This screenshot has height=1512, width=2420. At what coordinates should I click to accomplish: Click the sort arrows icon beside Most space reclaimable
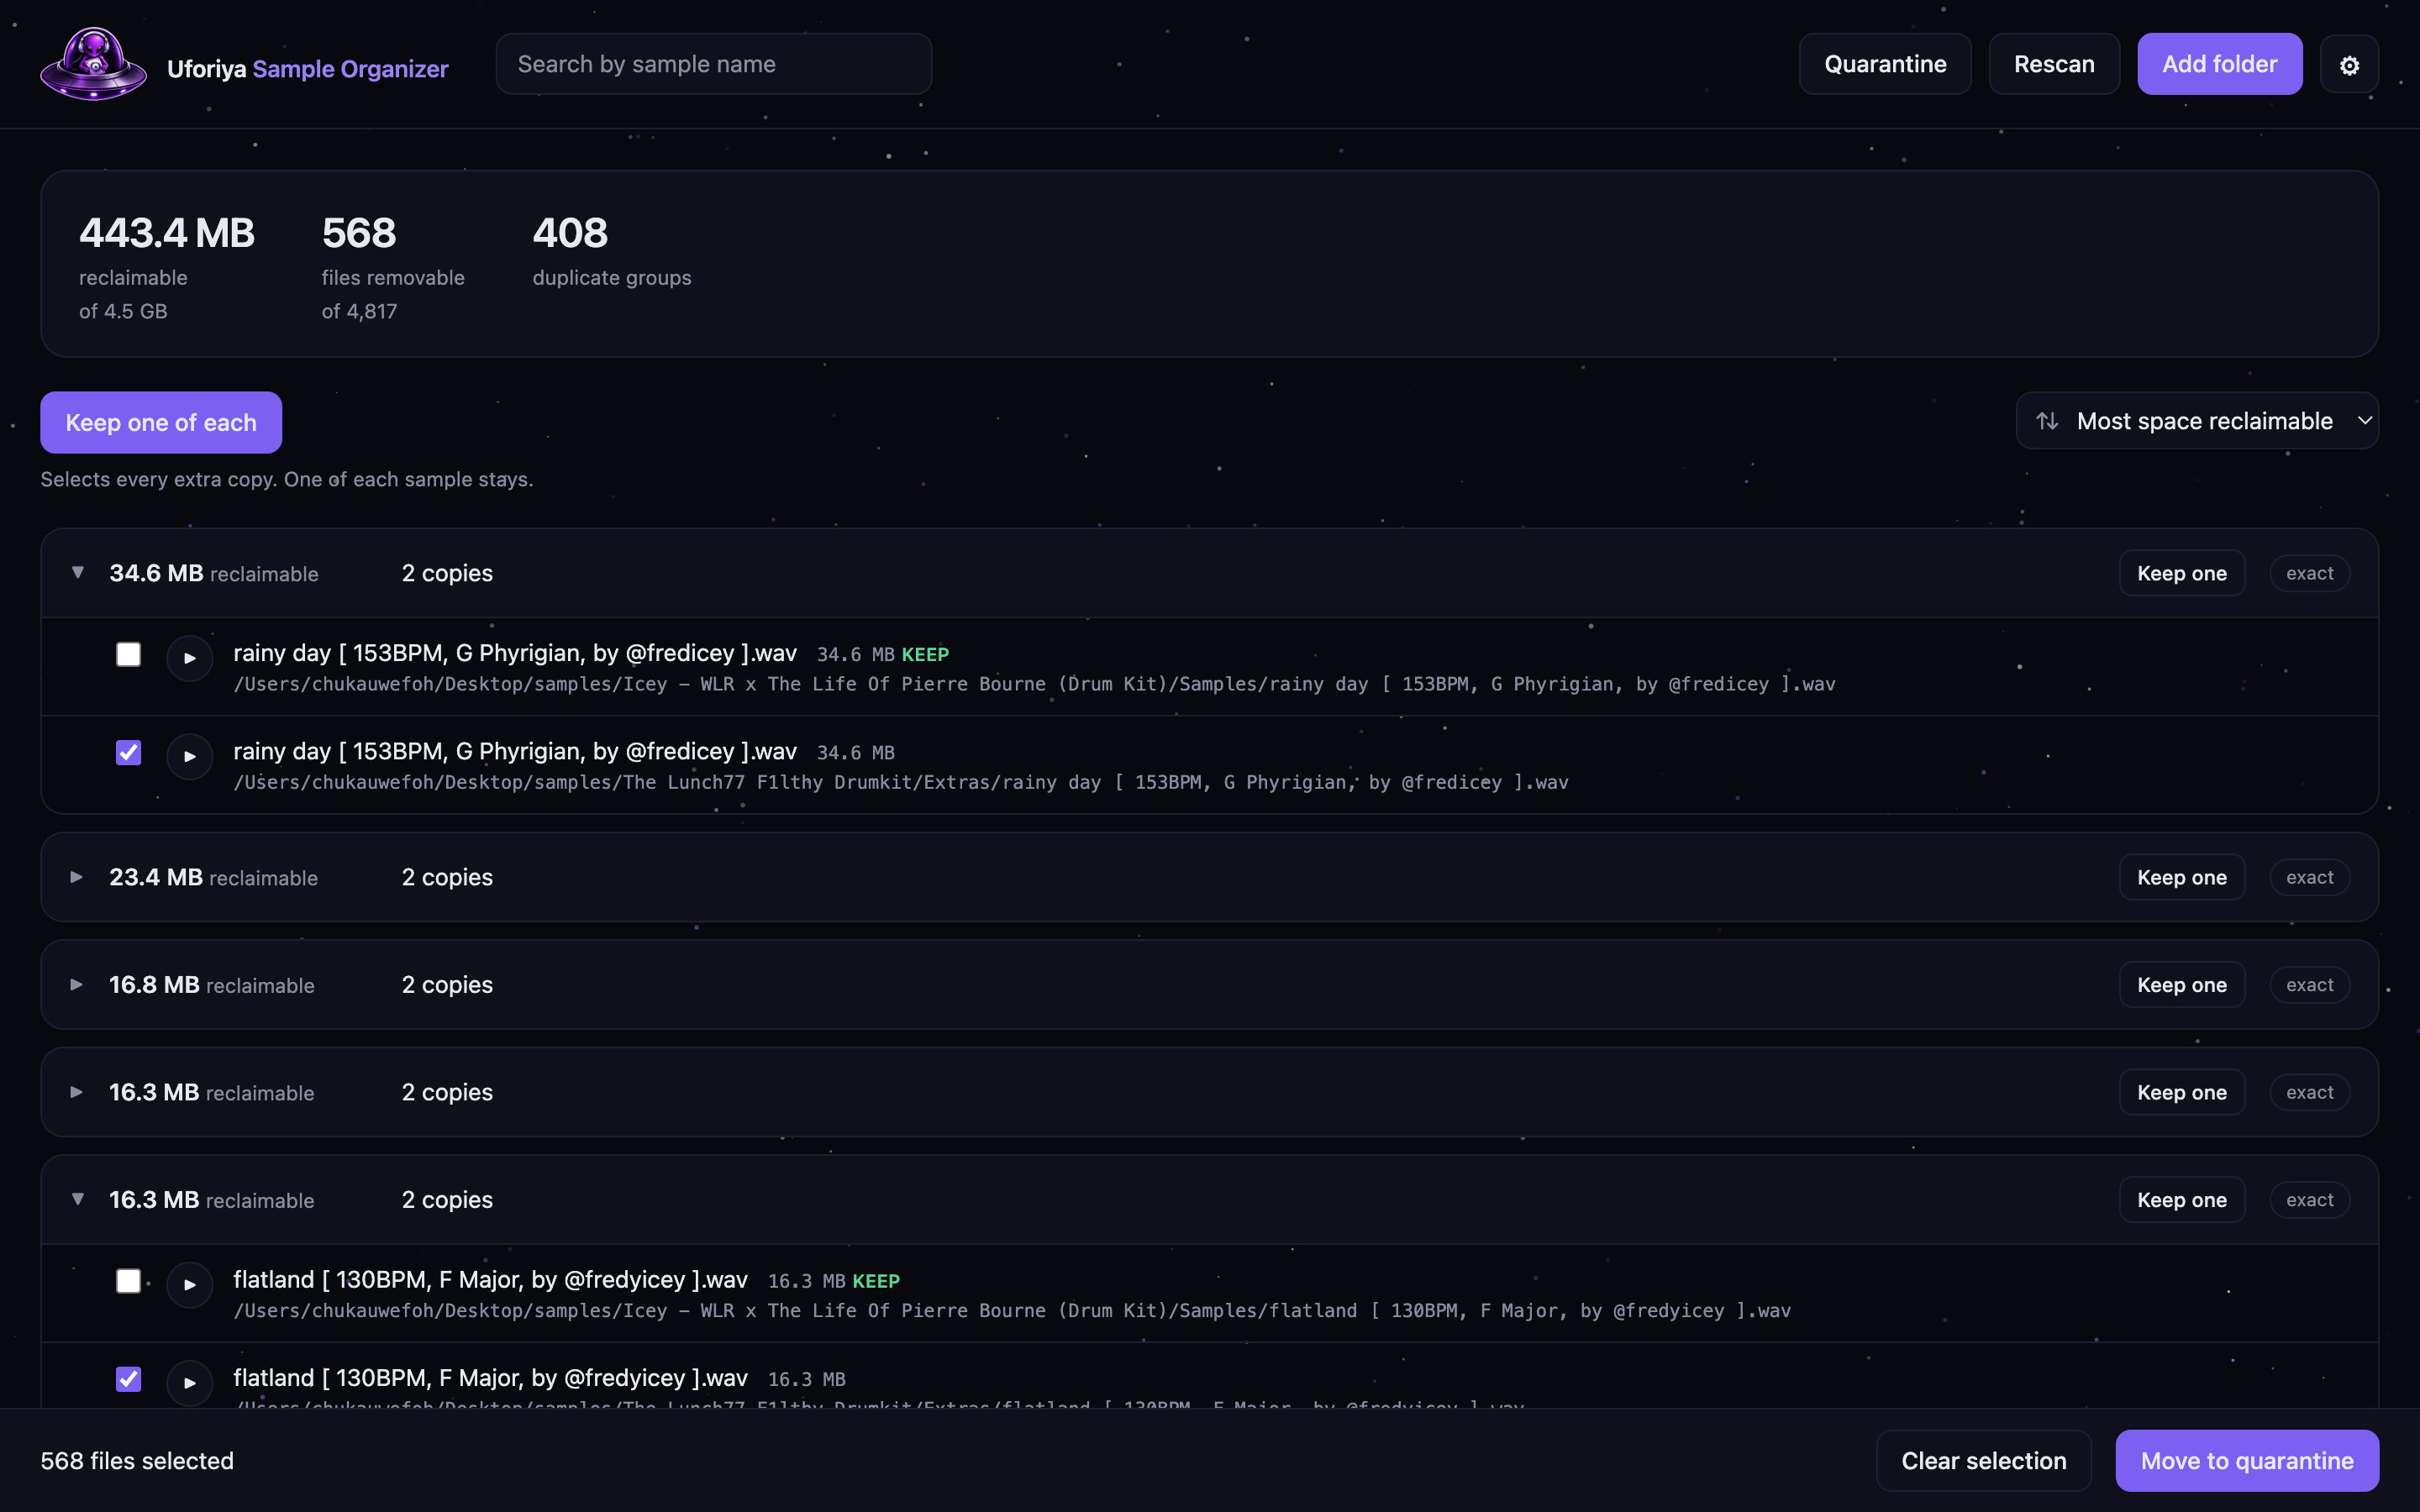point(2047,421)
